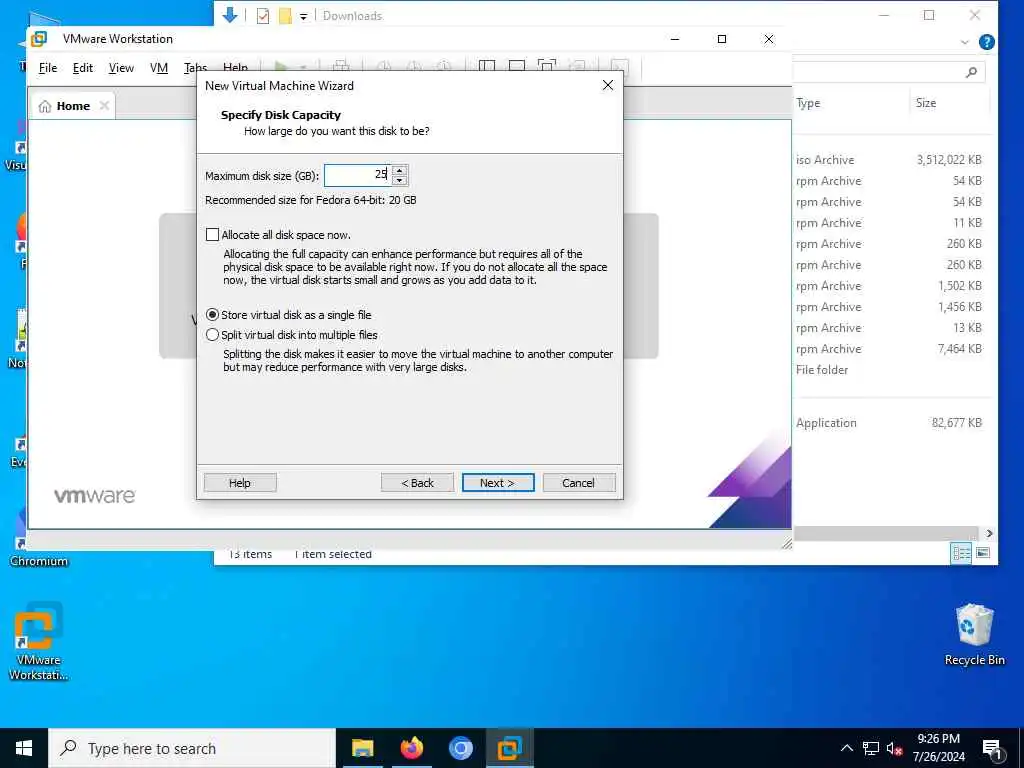Click the search magnifier in Downloads window

coord(971,72)
